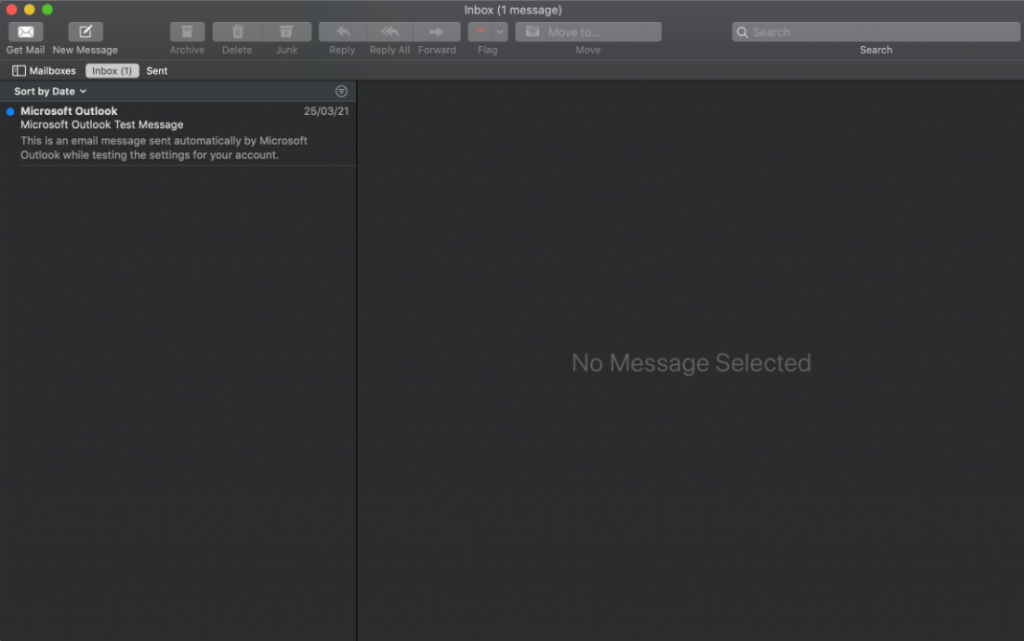Toggle the Mailboxes sidebar
Screen dimensions: 1024x641
coord(44,71)
